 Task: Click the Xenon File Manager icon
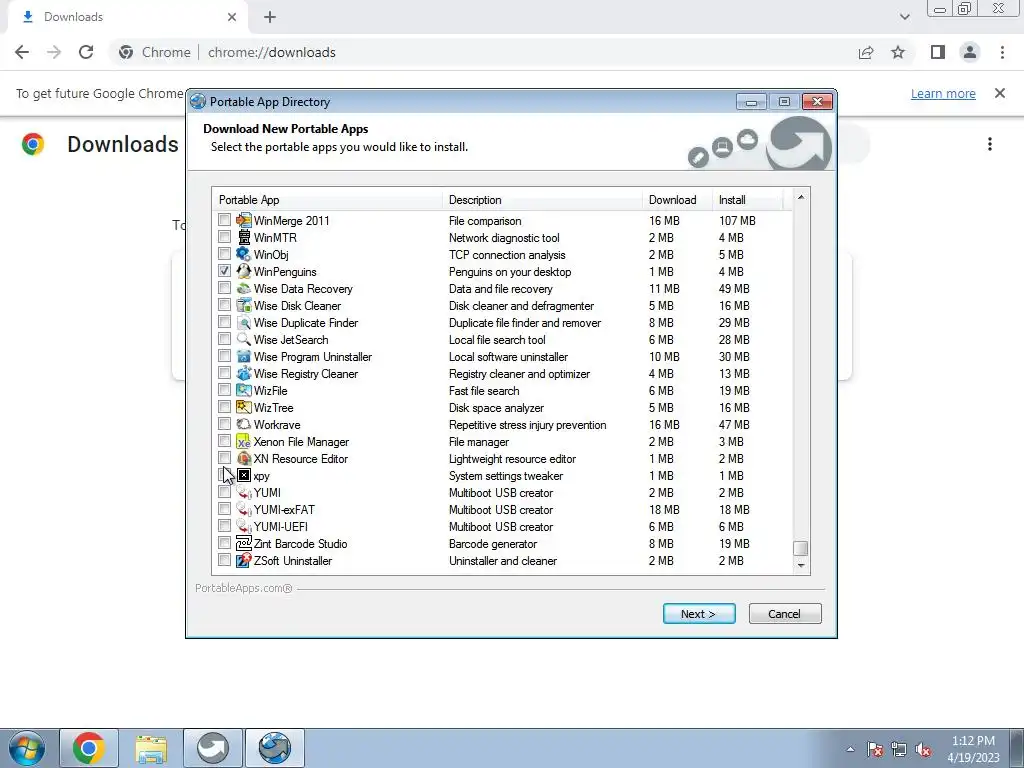(244, 441)
